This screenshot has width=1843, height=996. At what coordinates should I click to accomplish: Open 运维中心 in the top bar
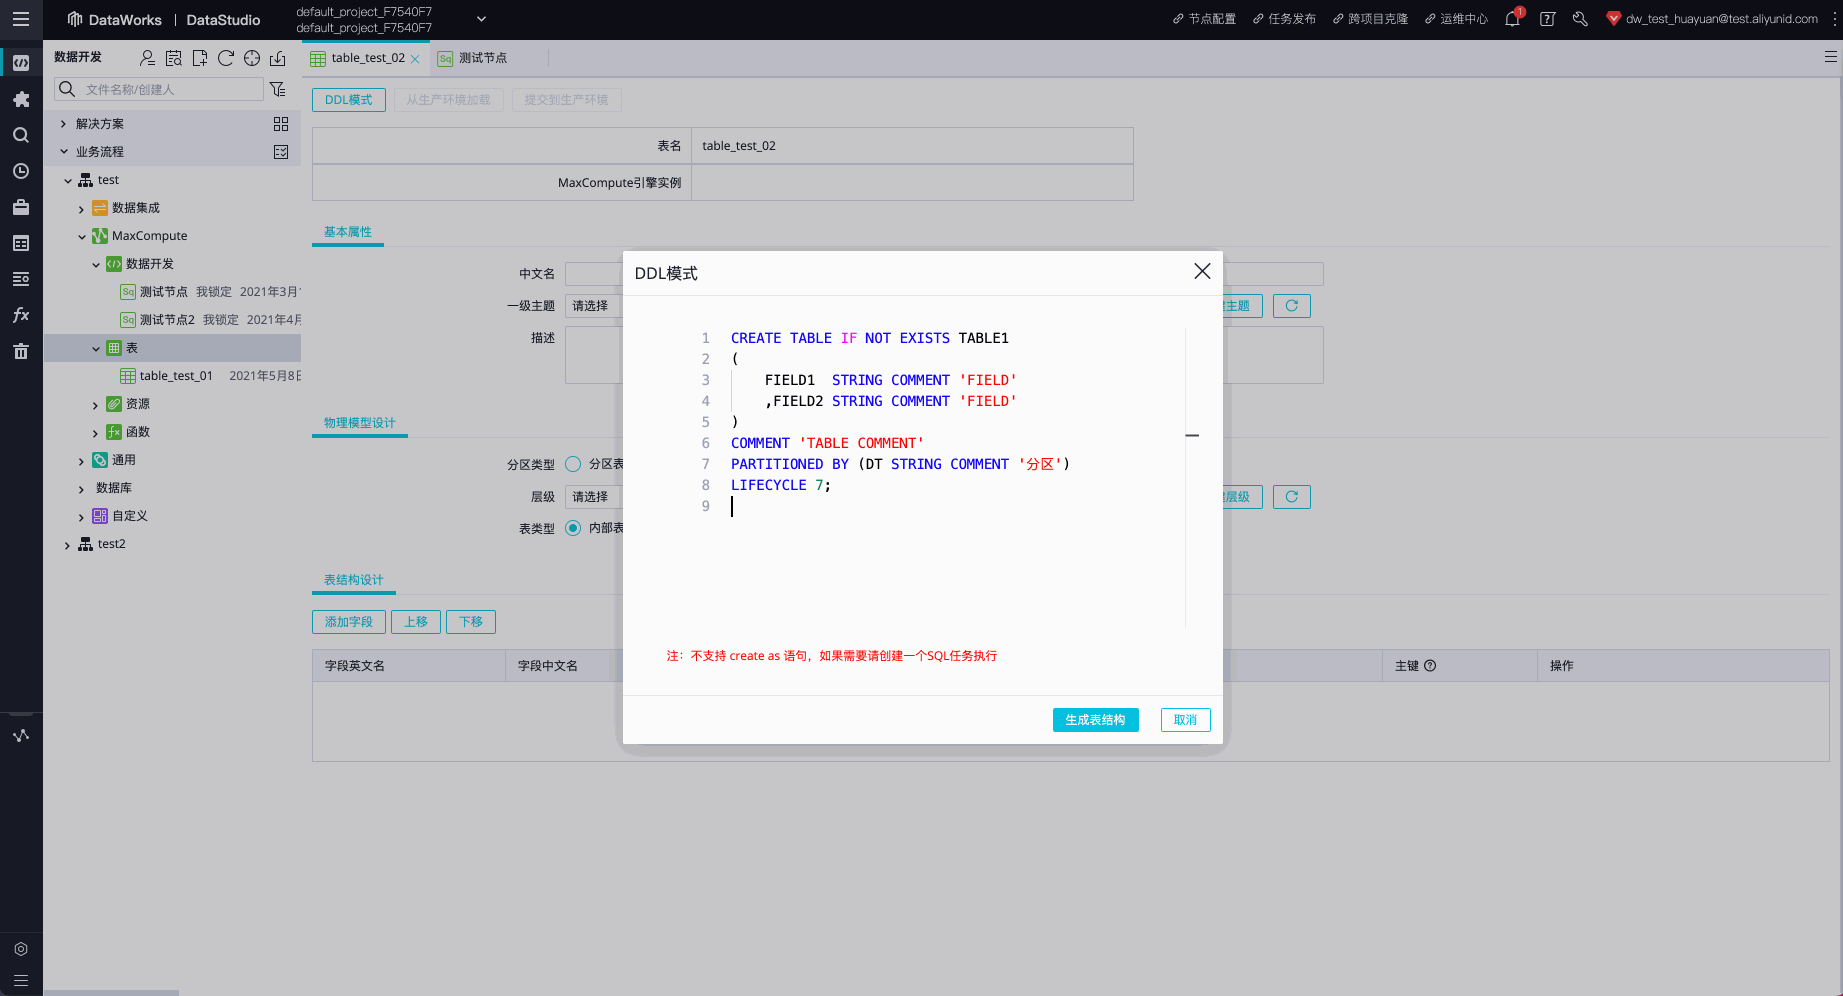coord(1456,19)
